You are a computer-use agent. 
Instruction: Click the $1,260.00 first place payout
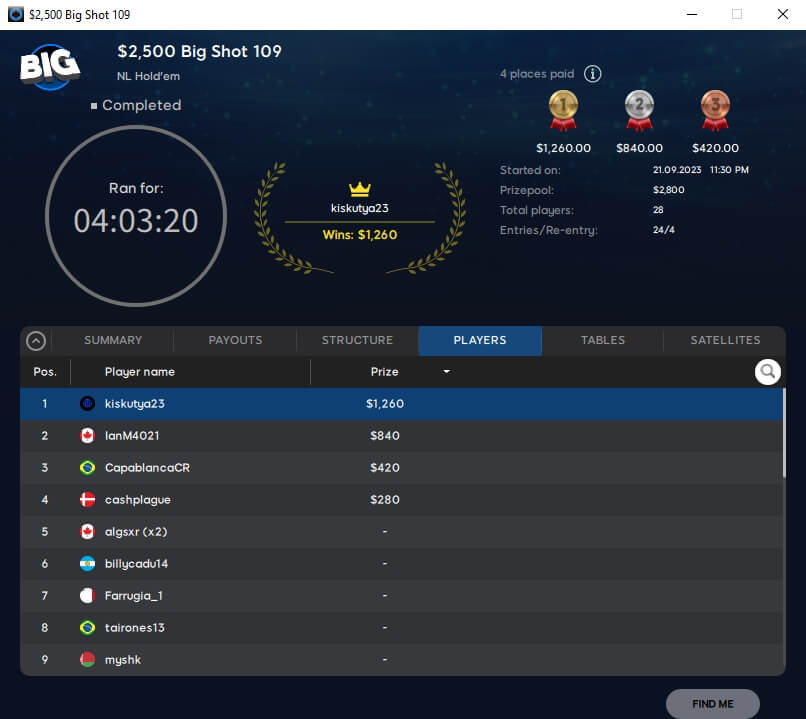click(563, 148)
